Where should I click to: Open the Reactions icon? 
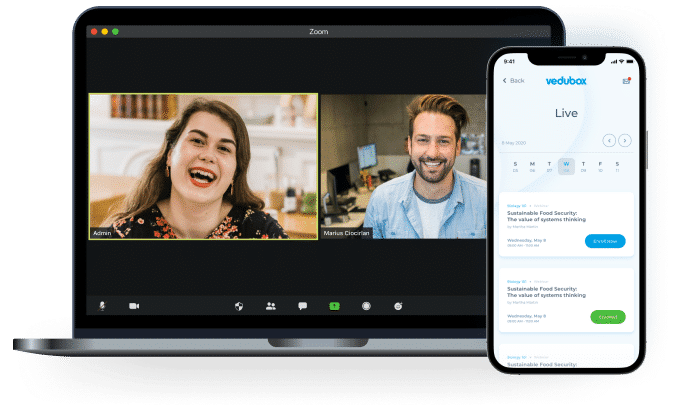coord(398,306)
